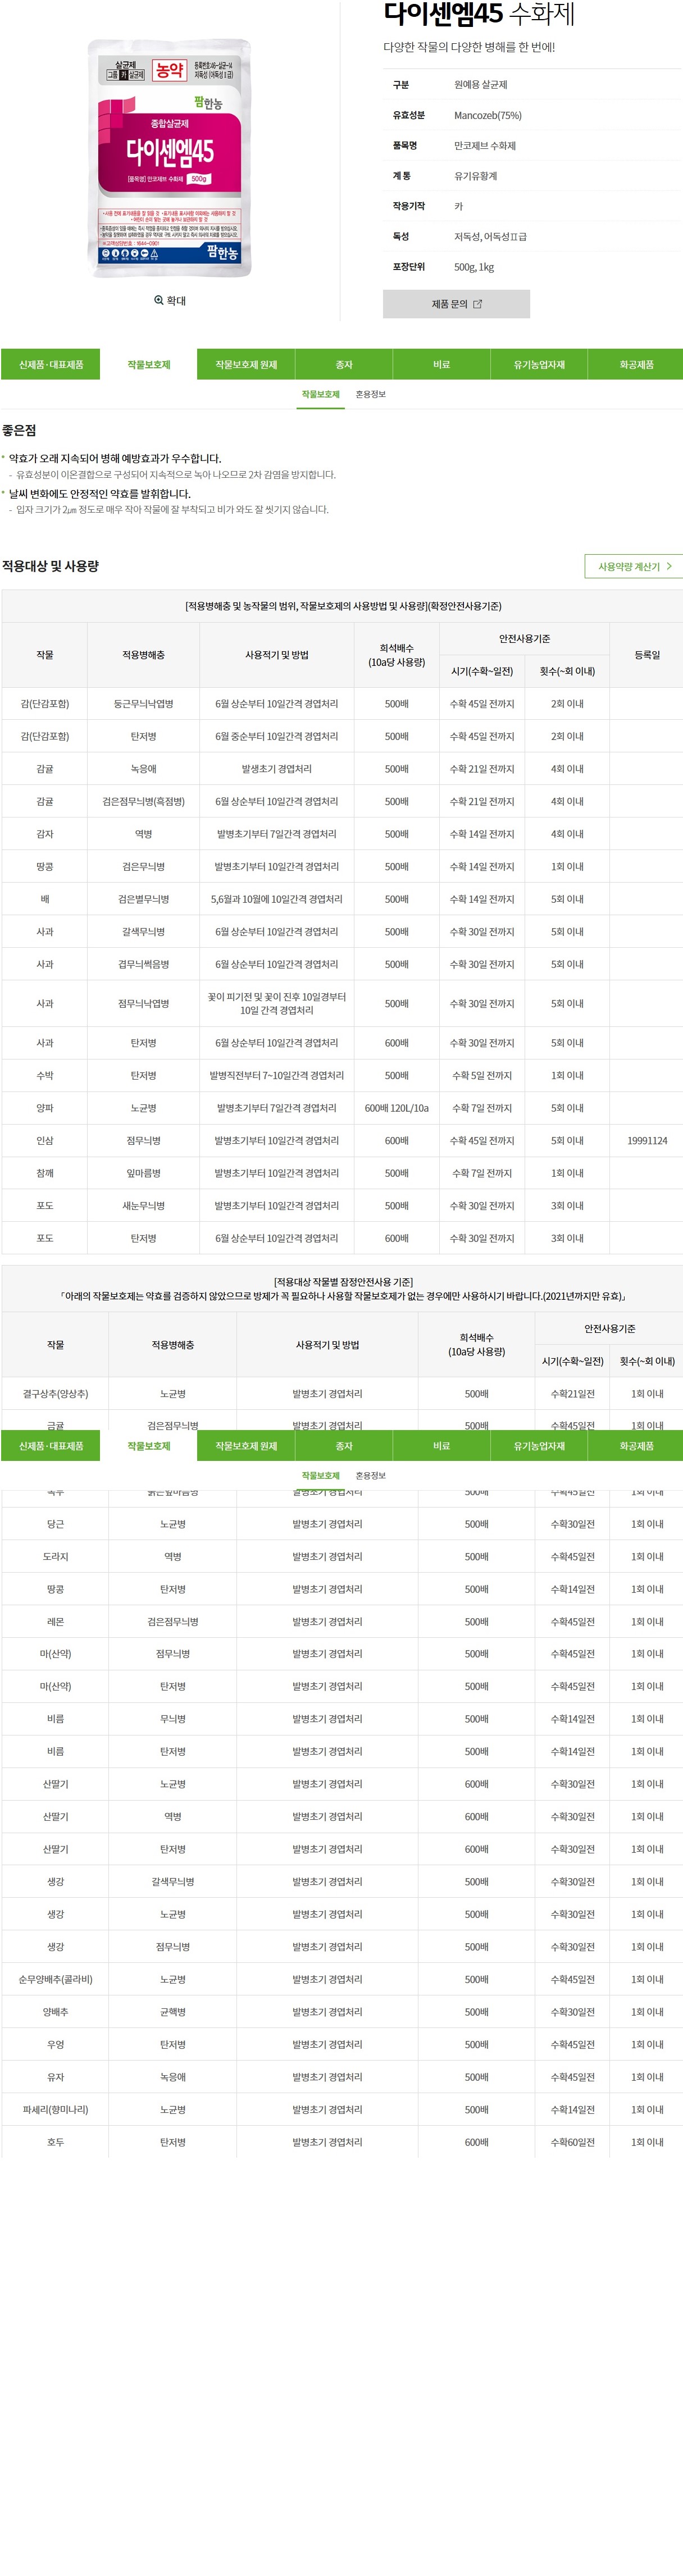This screenshot has width=683, height=2576.
Task: Switch to 작물보호제 원제 tab at top
Action: [x=246, y=365]
